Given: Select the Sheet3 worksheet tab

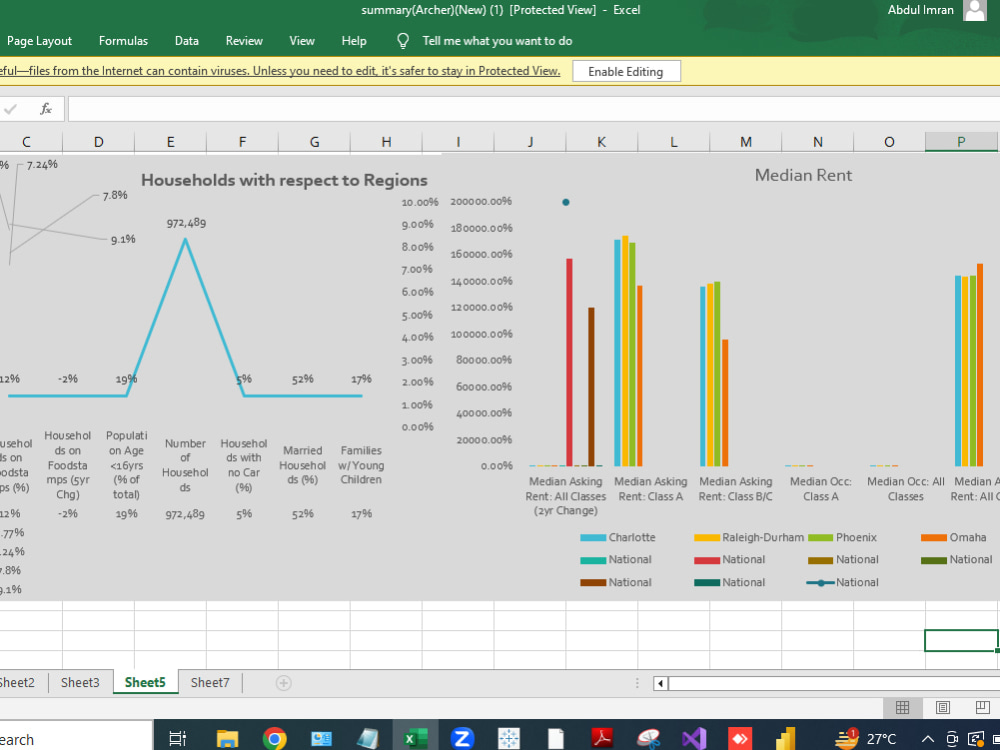Looking at the screenshot, I should (80, 682).
